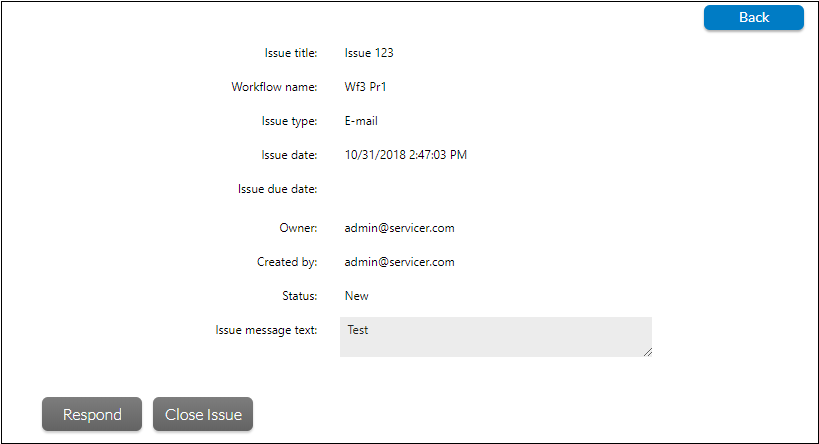819x444 pixels.
Task: Click the Created by email admin@servicer.com
Action: click(399, 262)
